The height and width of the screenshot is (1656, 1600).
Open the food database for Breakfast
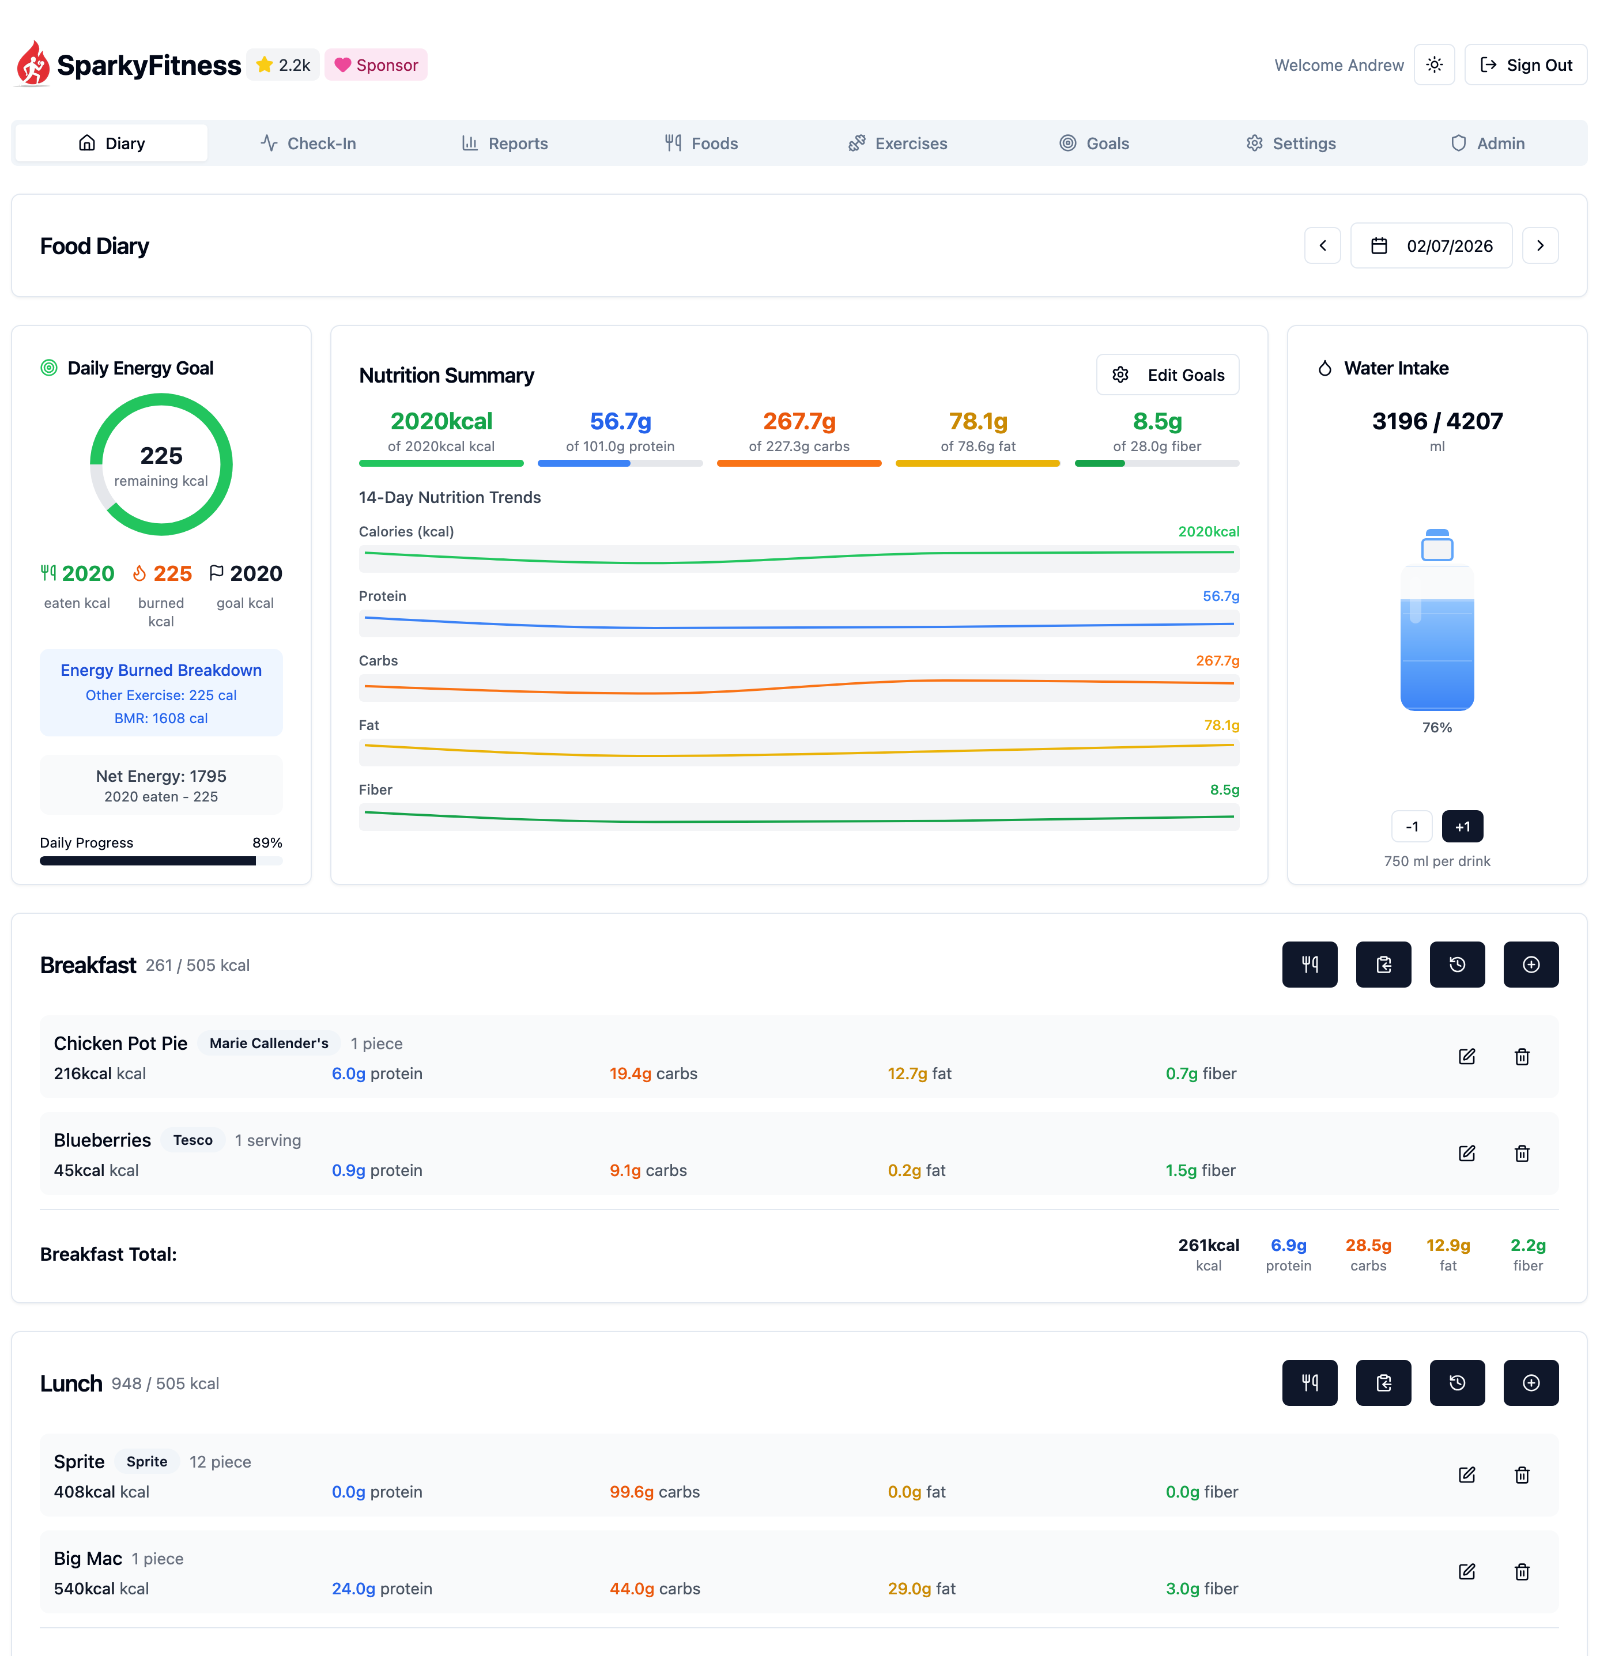coord(1310,964)
